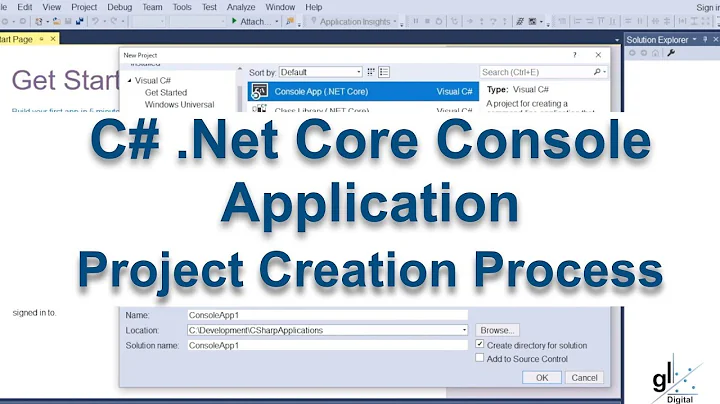720x404 pixels.
Task: Click the project Name input field
Action: 328,315
